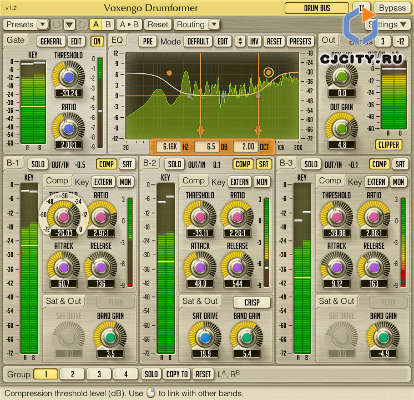Click the B-1 THRESHOLD knob
The height and width of the screenshot is (400, 414).
point(63,217)
